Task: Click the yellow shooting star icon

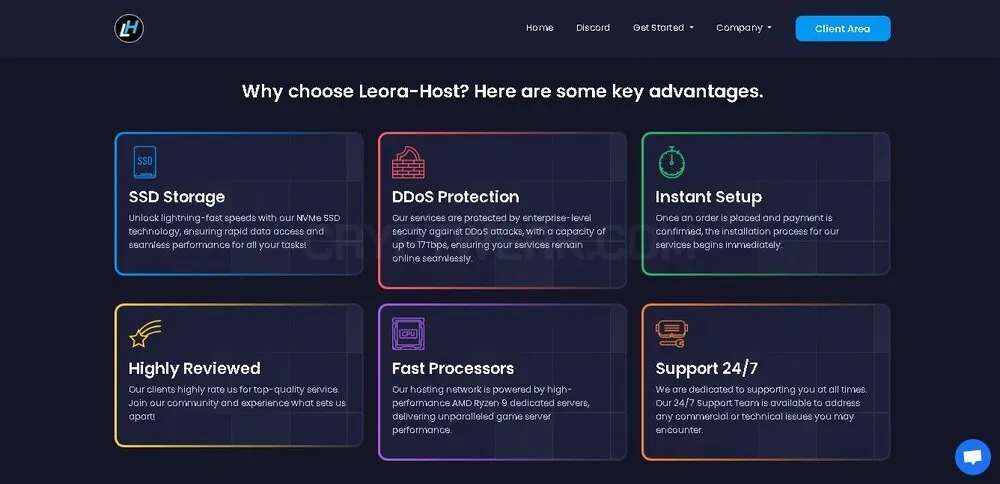Action: [145, 334]
